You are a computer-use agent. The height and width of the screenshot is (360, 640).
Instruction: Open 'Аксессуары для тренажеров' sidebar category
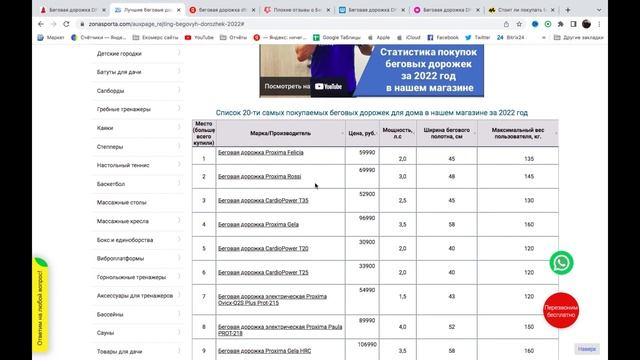135,296
